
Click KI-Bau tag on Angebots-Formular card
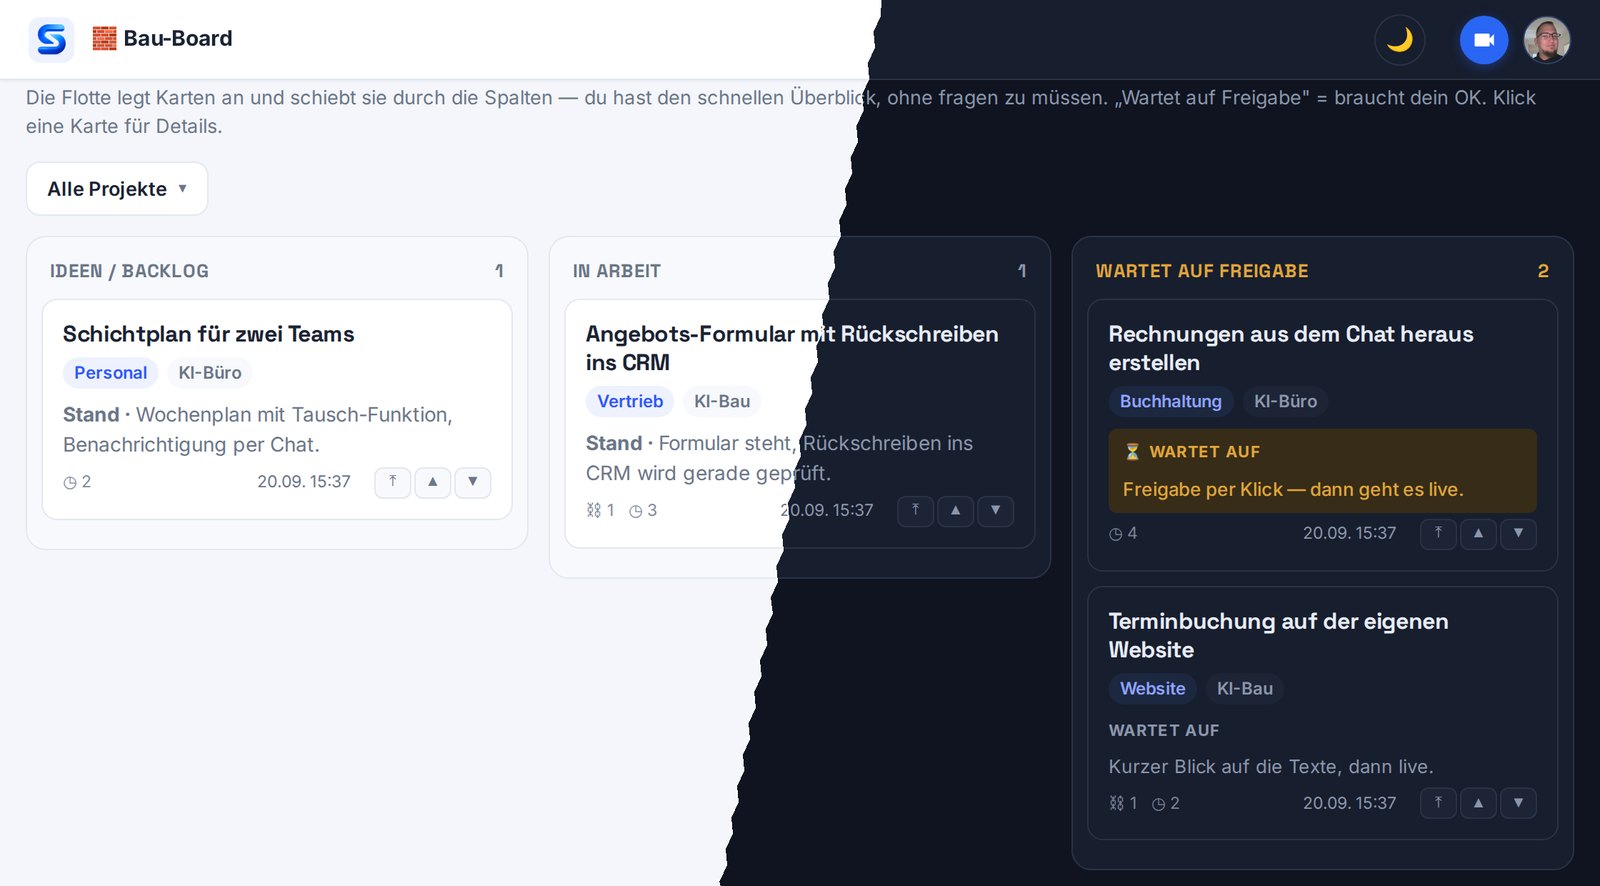[722, 402]
